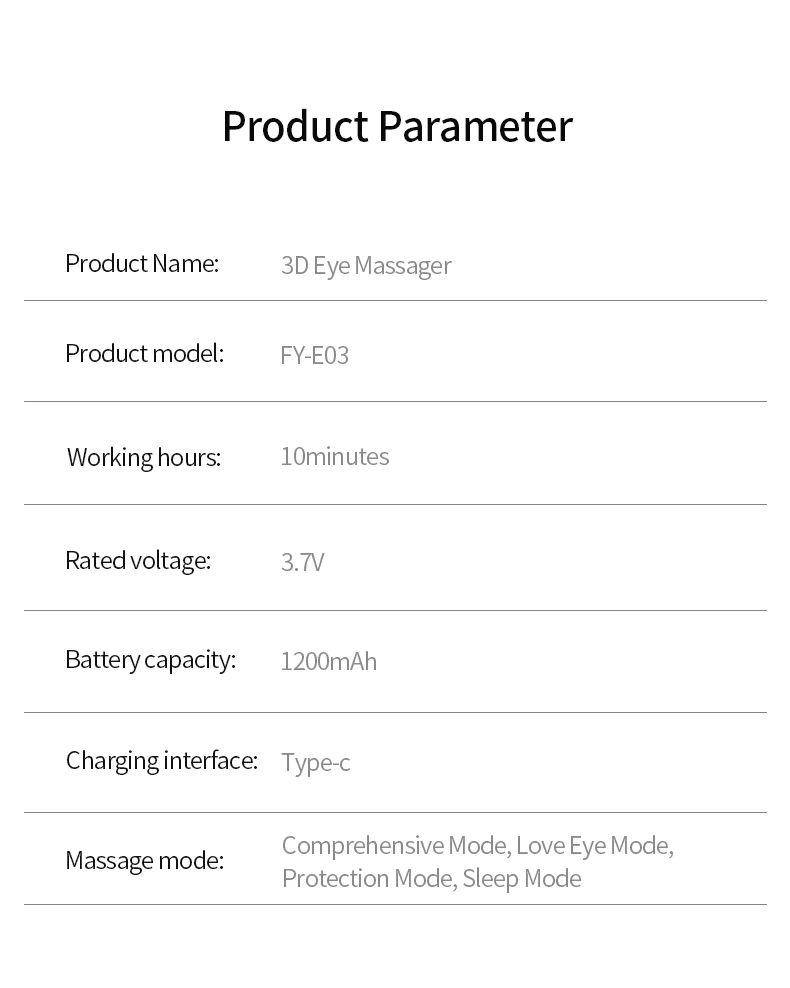This screenshot has height=988, width=790.
Task: Click the Product Parameter heading
Action: coord(396,127)
